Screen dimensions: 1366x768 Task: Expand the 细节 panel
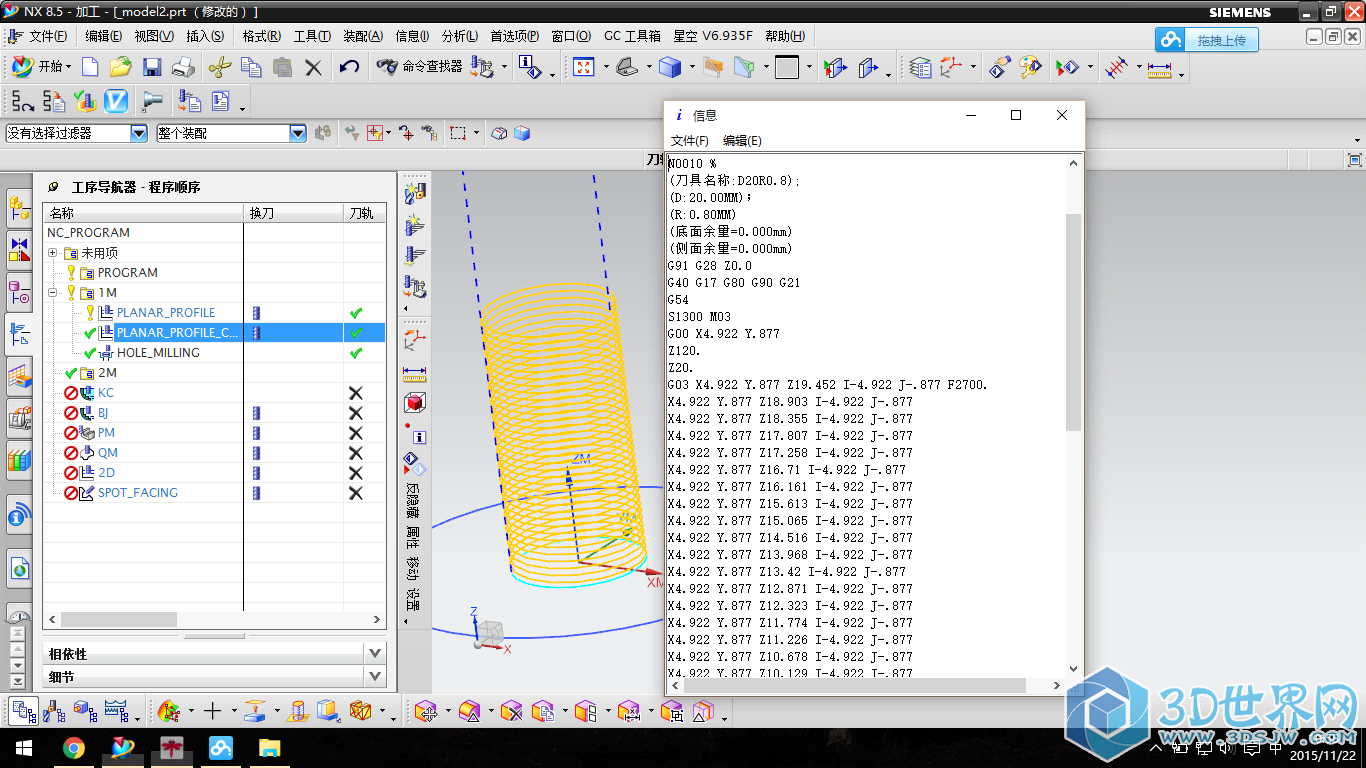click(376, 677)
